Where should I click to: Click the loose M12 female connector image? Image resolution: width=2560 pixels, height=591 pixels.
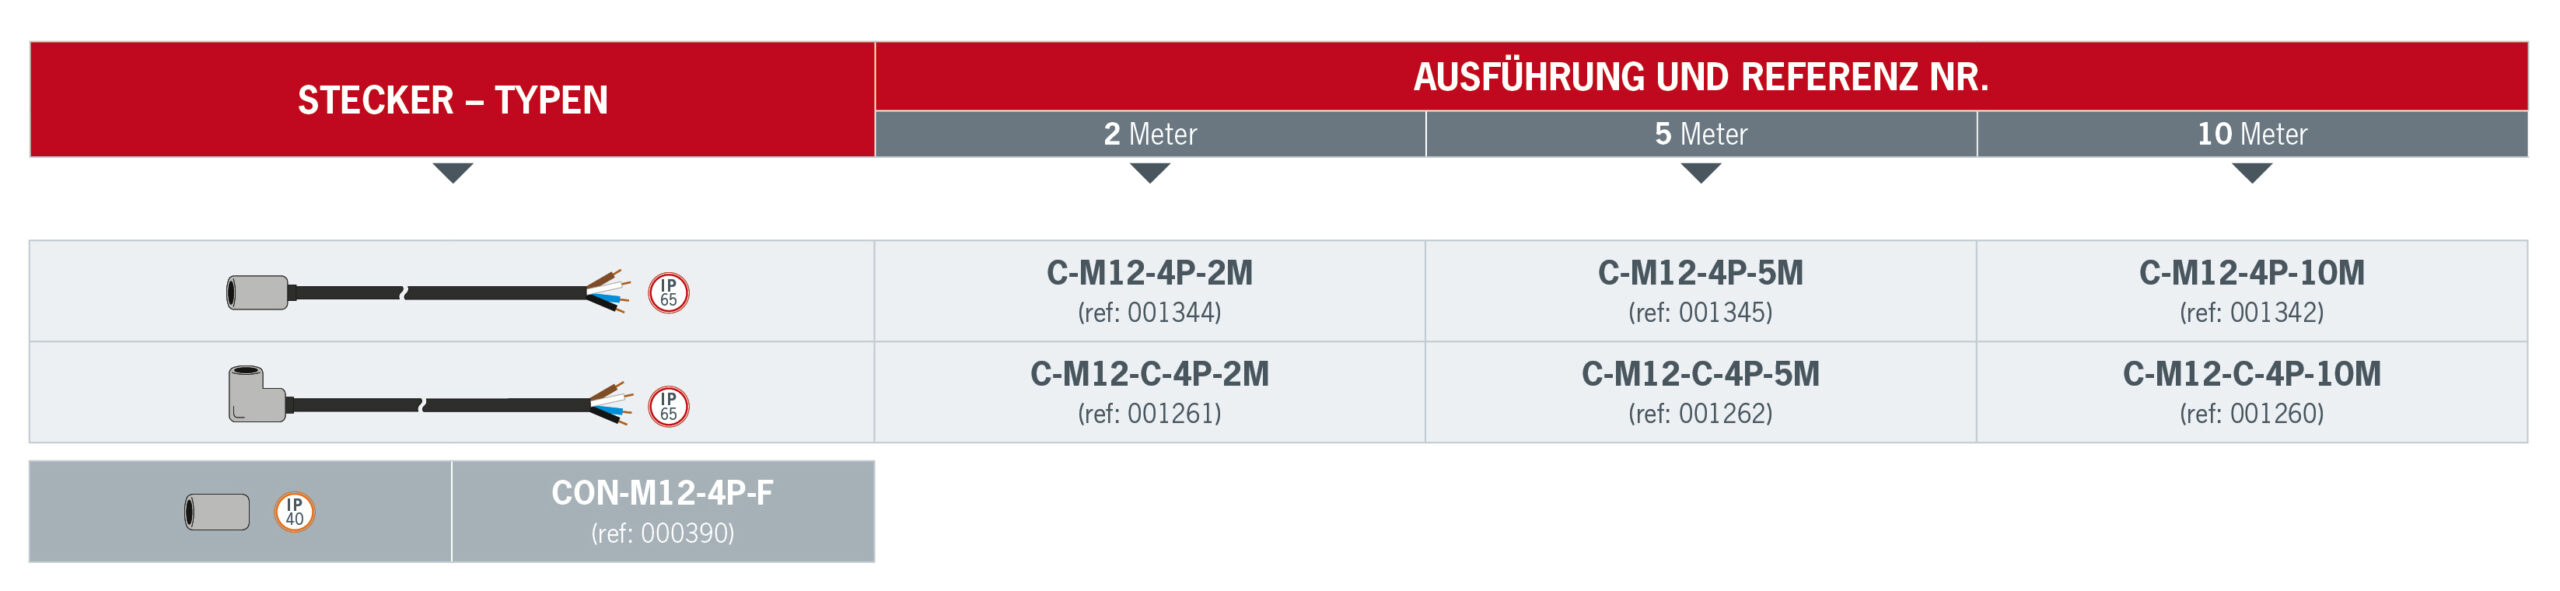pyautogui.click(x=217, y=512)
